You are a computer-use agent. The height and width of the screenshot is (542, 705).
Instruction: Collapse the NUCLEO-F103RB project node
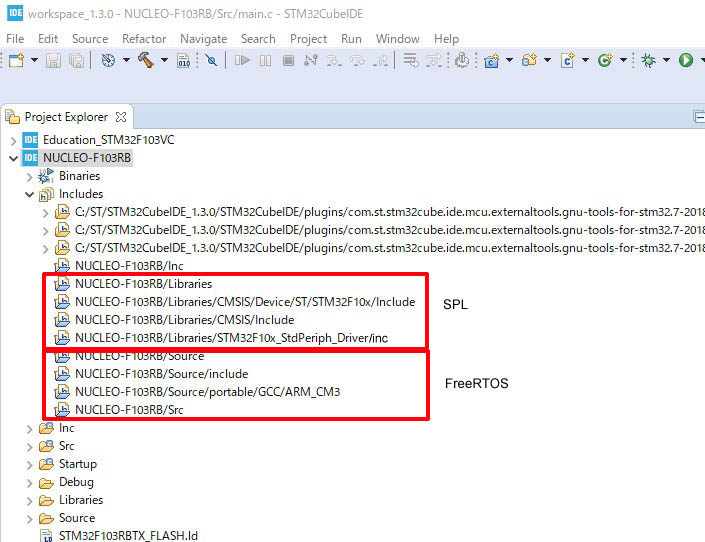click(13, 158)
